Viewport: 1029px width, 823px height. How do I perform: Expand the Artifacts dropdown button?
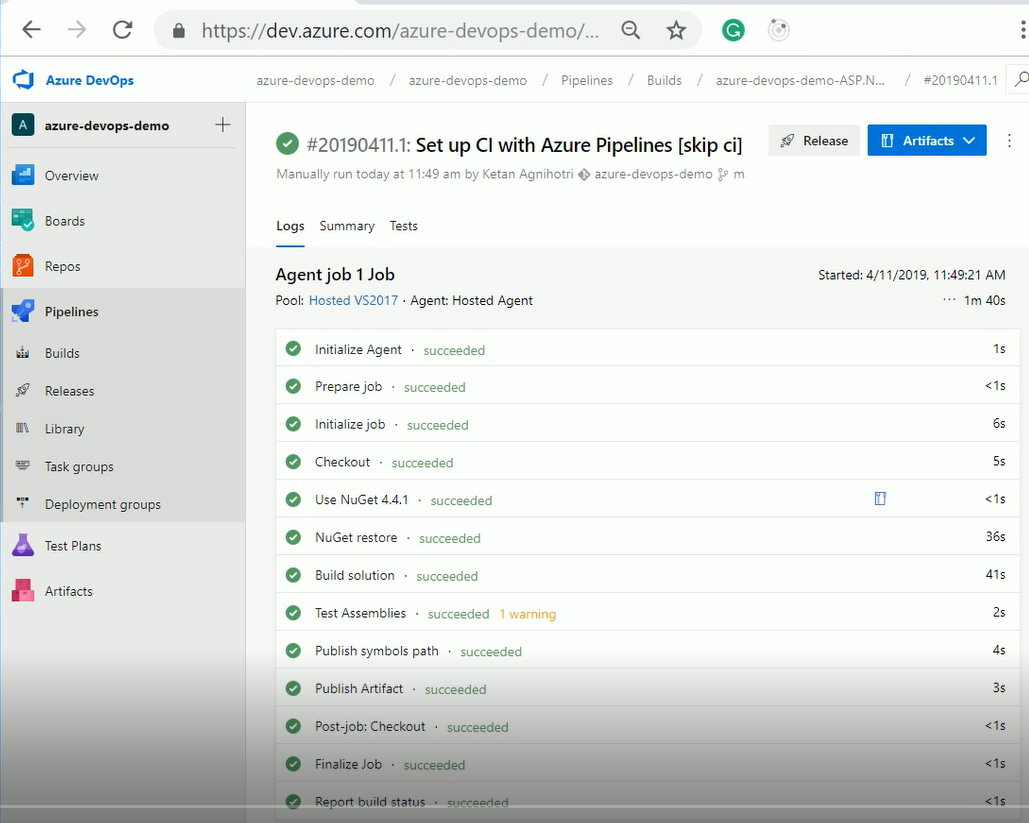coord(927,141)
